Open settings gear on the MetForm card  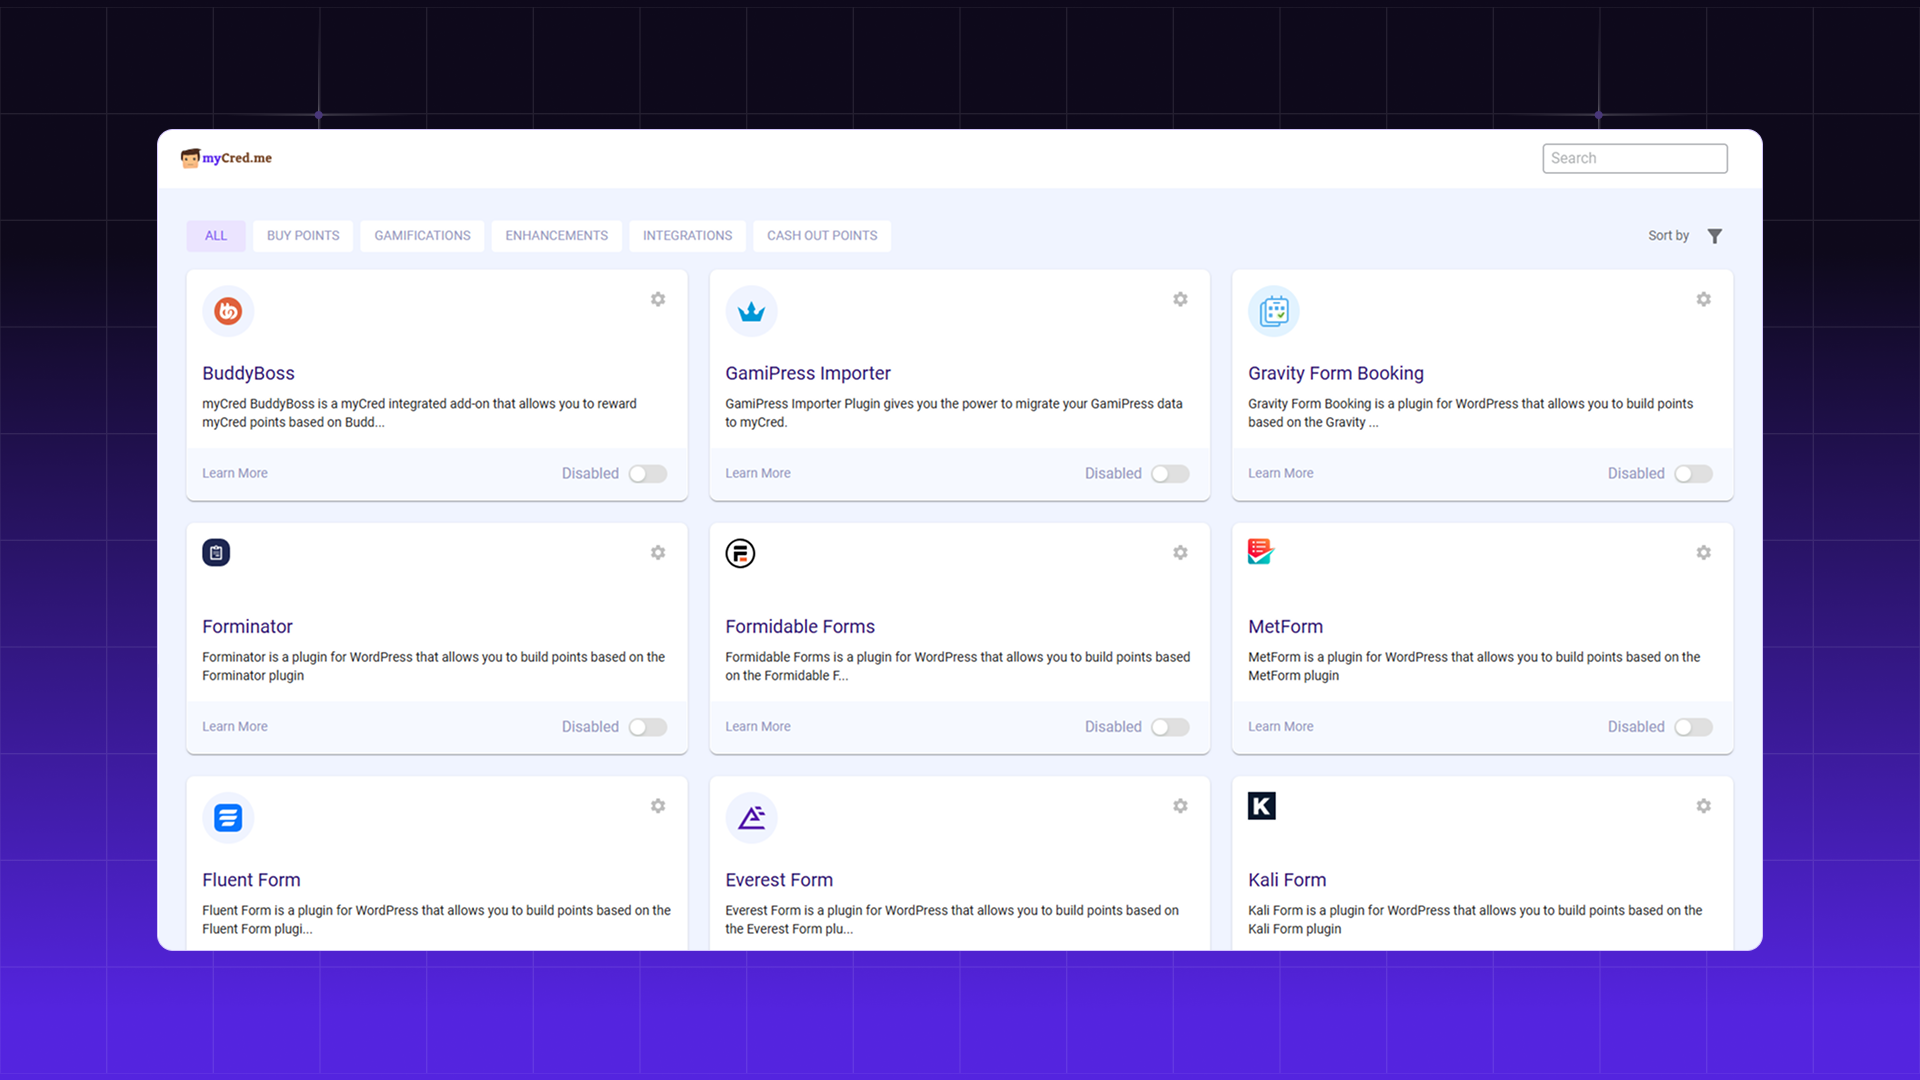pyautogui.click(x=1704, y=552)
